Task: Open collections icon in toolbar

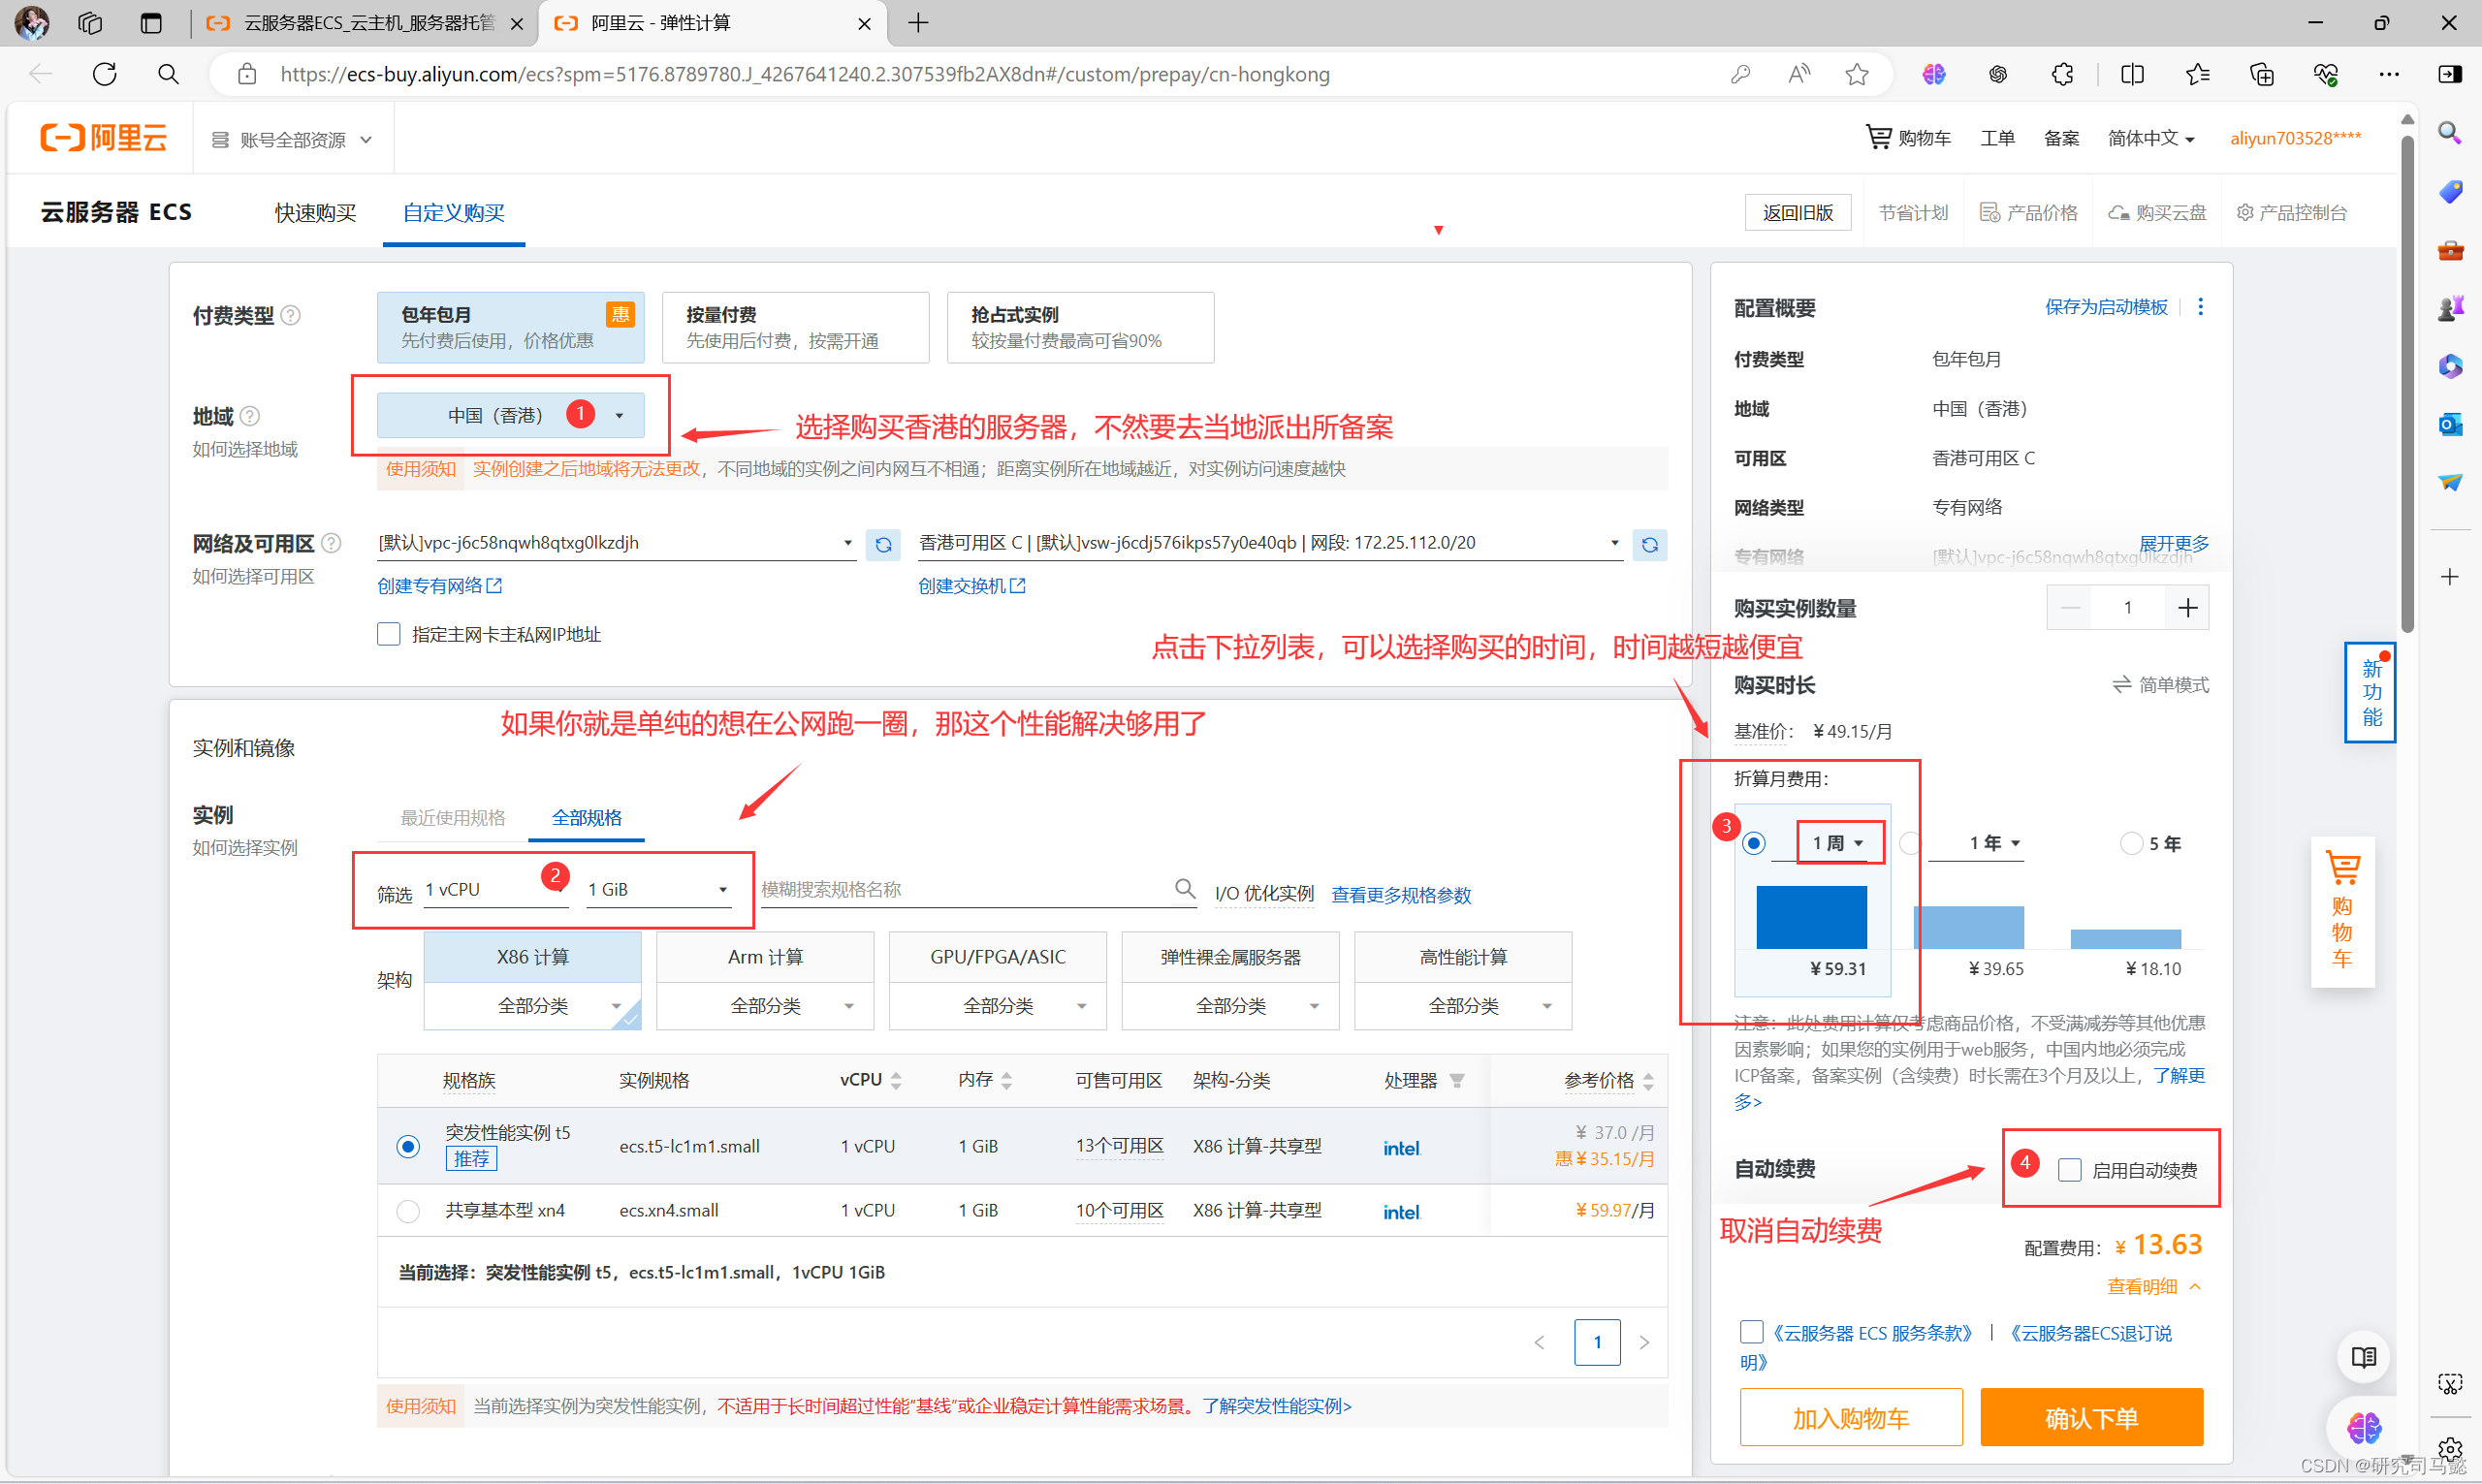Action: point(2261,74)
